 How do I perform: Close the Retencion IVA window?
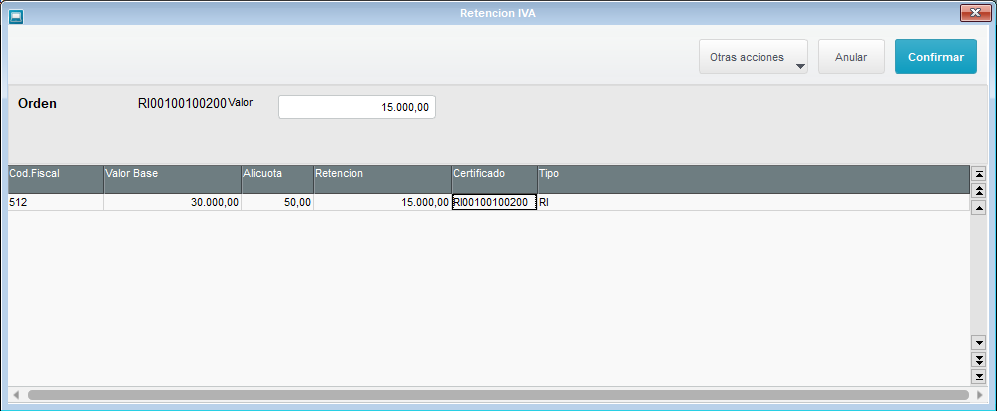(x=975, y=13)
